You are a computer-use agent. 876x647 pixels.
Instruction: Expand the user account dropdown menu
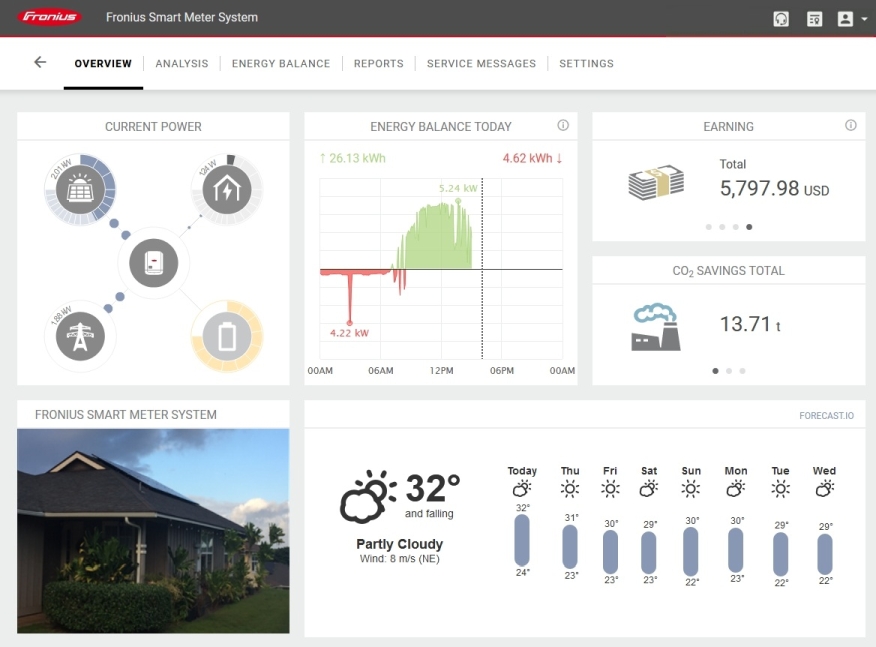853,19
